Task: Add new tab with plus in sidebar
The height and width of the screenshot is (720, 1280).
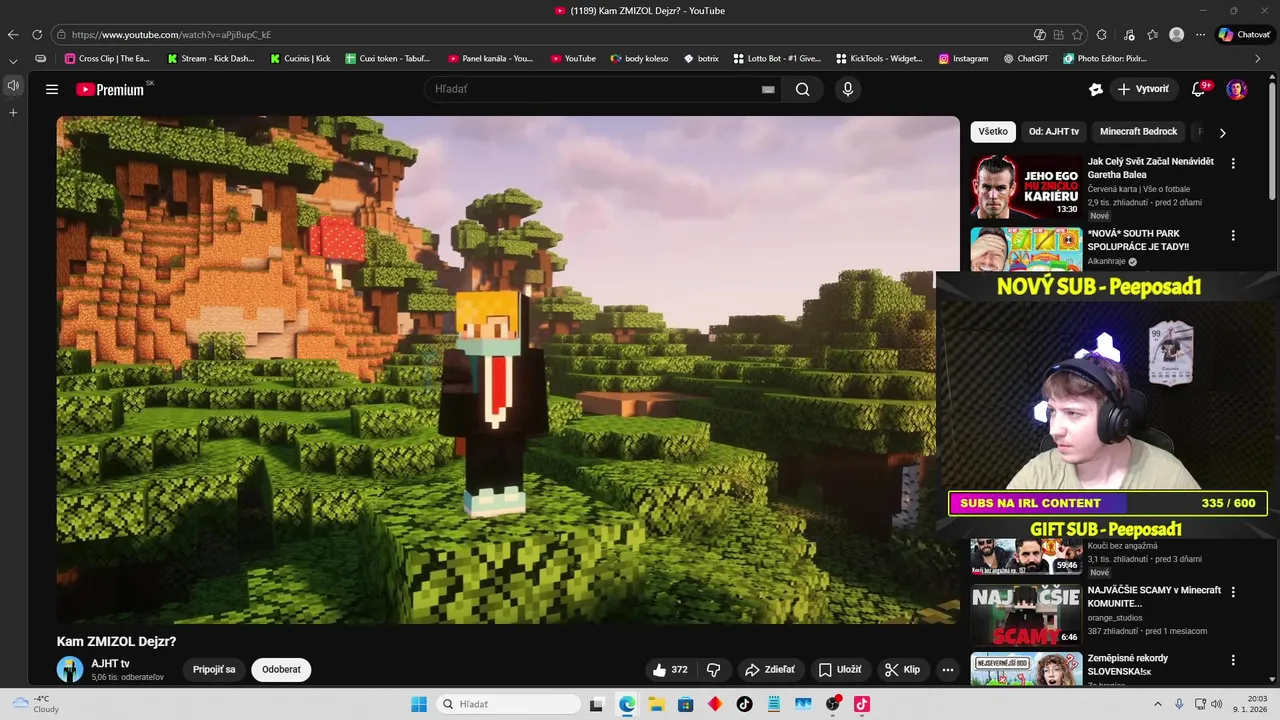Action: (13, 113)
